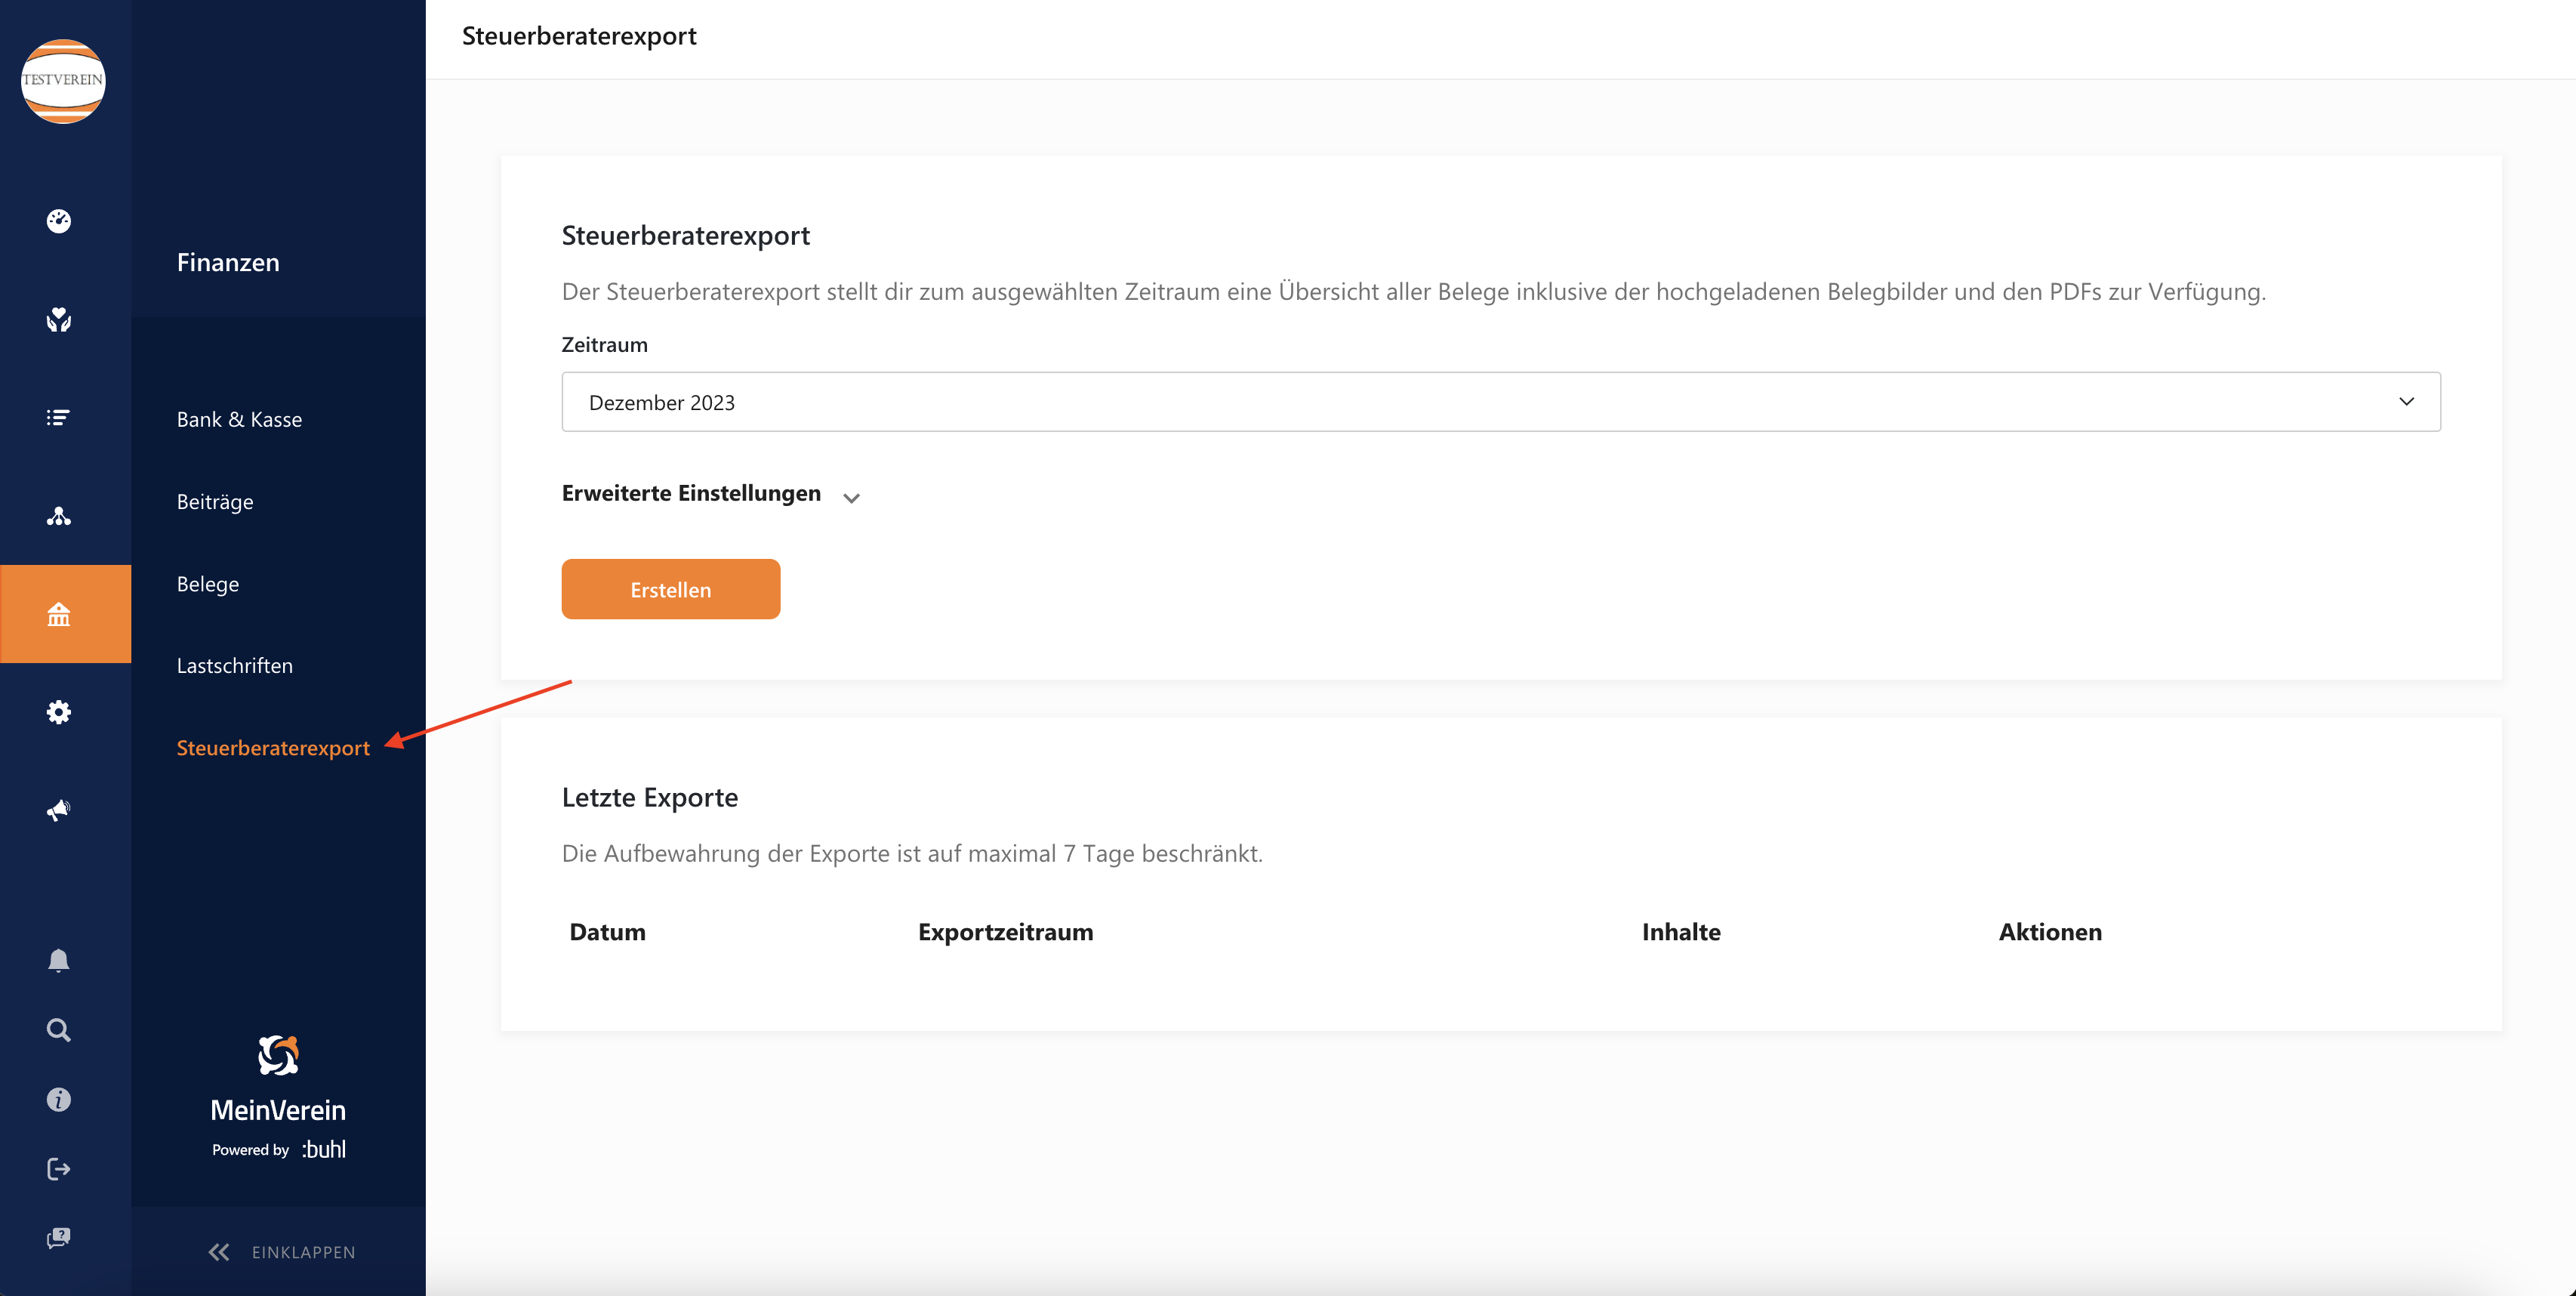Click EINKLAPPEN to collapse the sidebar
This screenshot has height=1296, width=2576.
tap(303, 1253)
